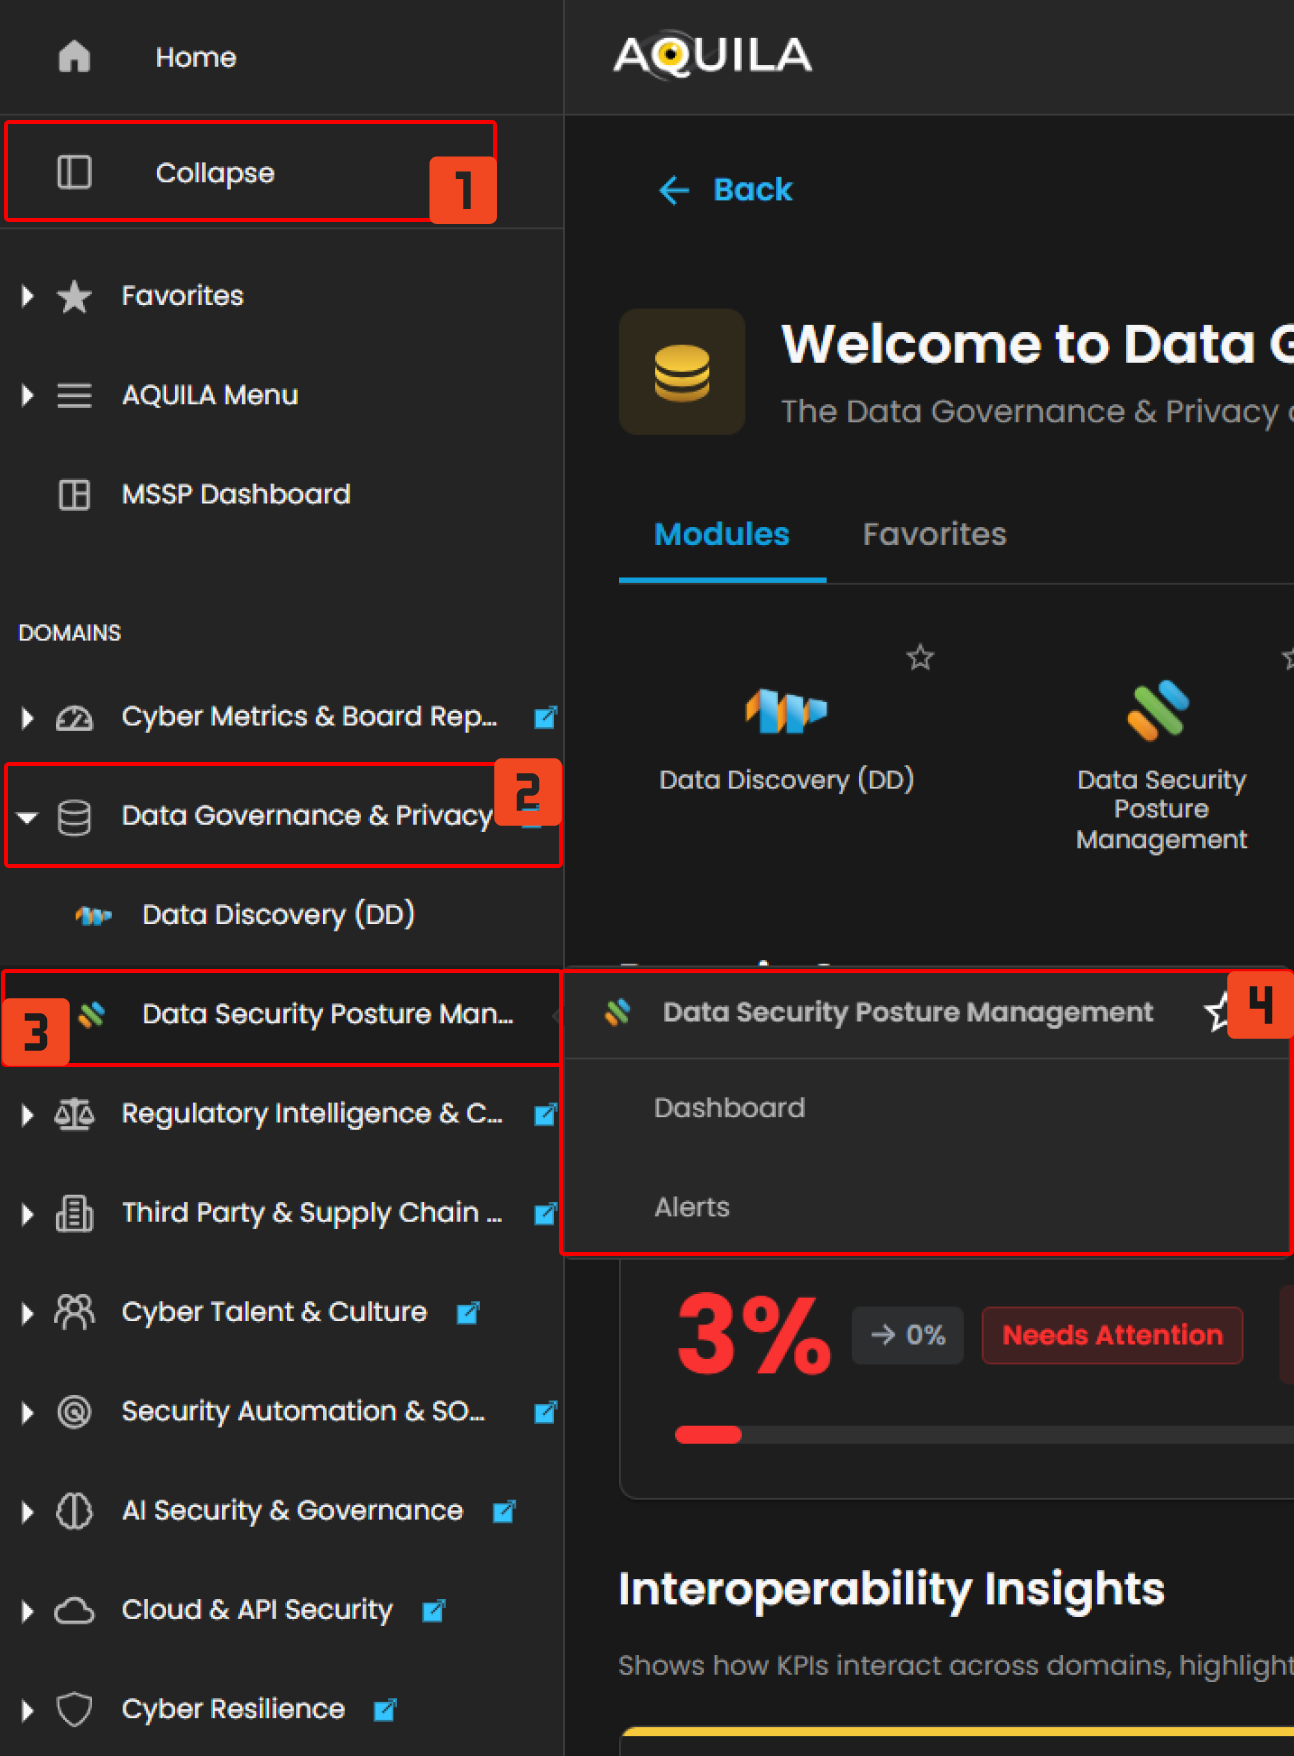Select Alerts in the flyout menu

(x=692, y=1207)
